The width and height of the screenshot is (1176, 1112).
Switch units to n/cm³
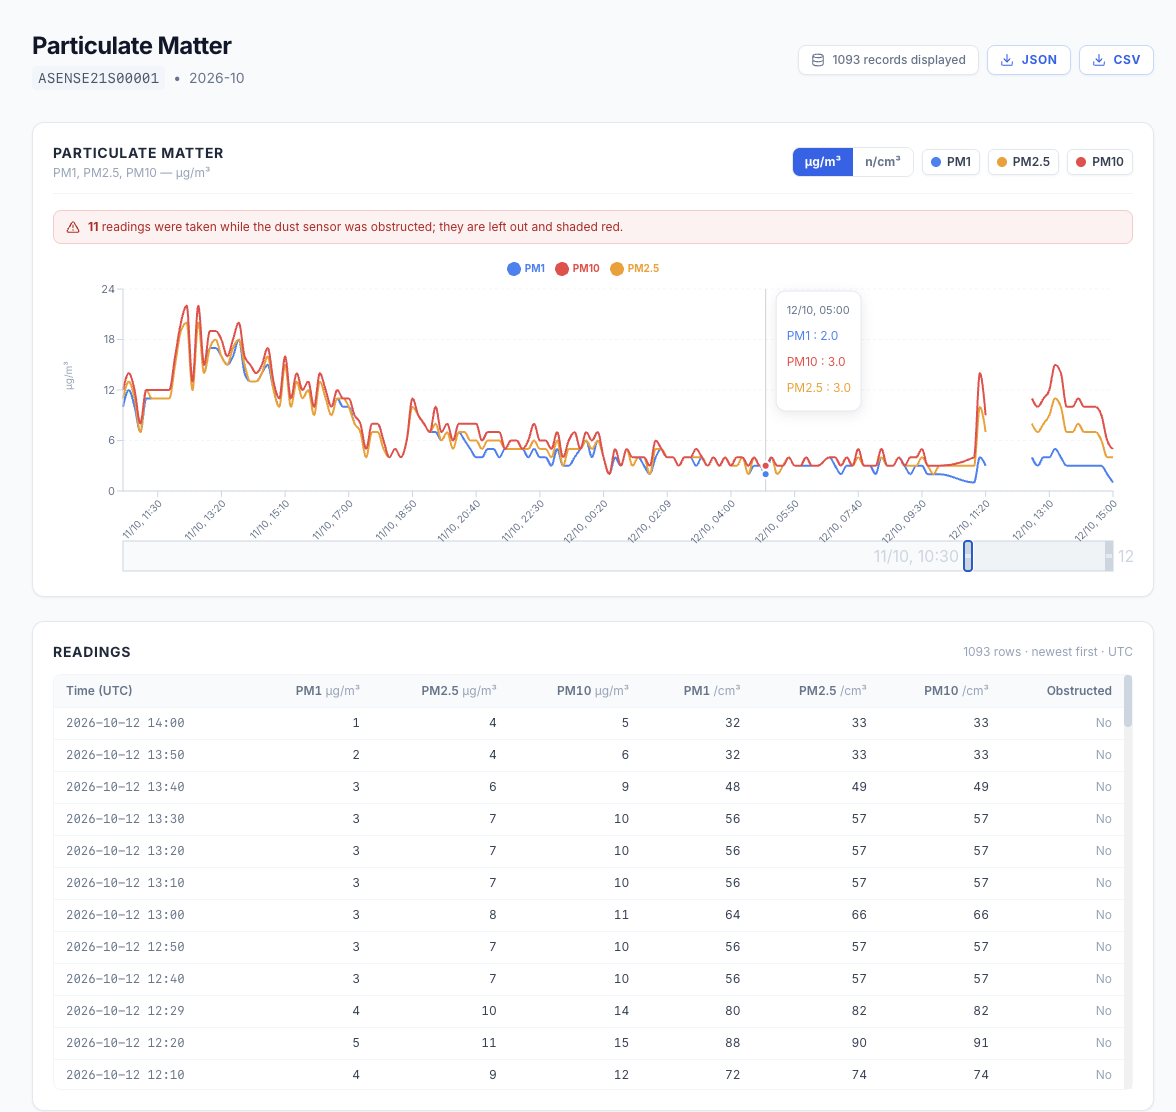(883, 162)
